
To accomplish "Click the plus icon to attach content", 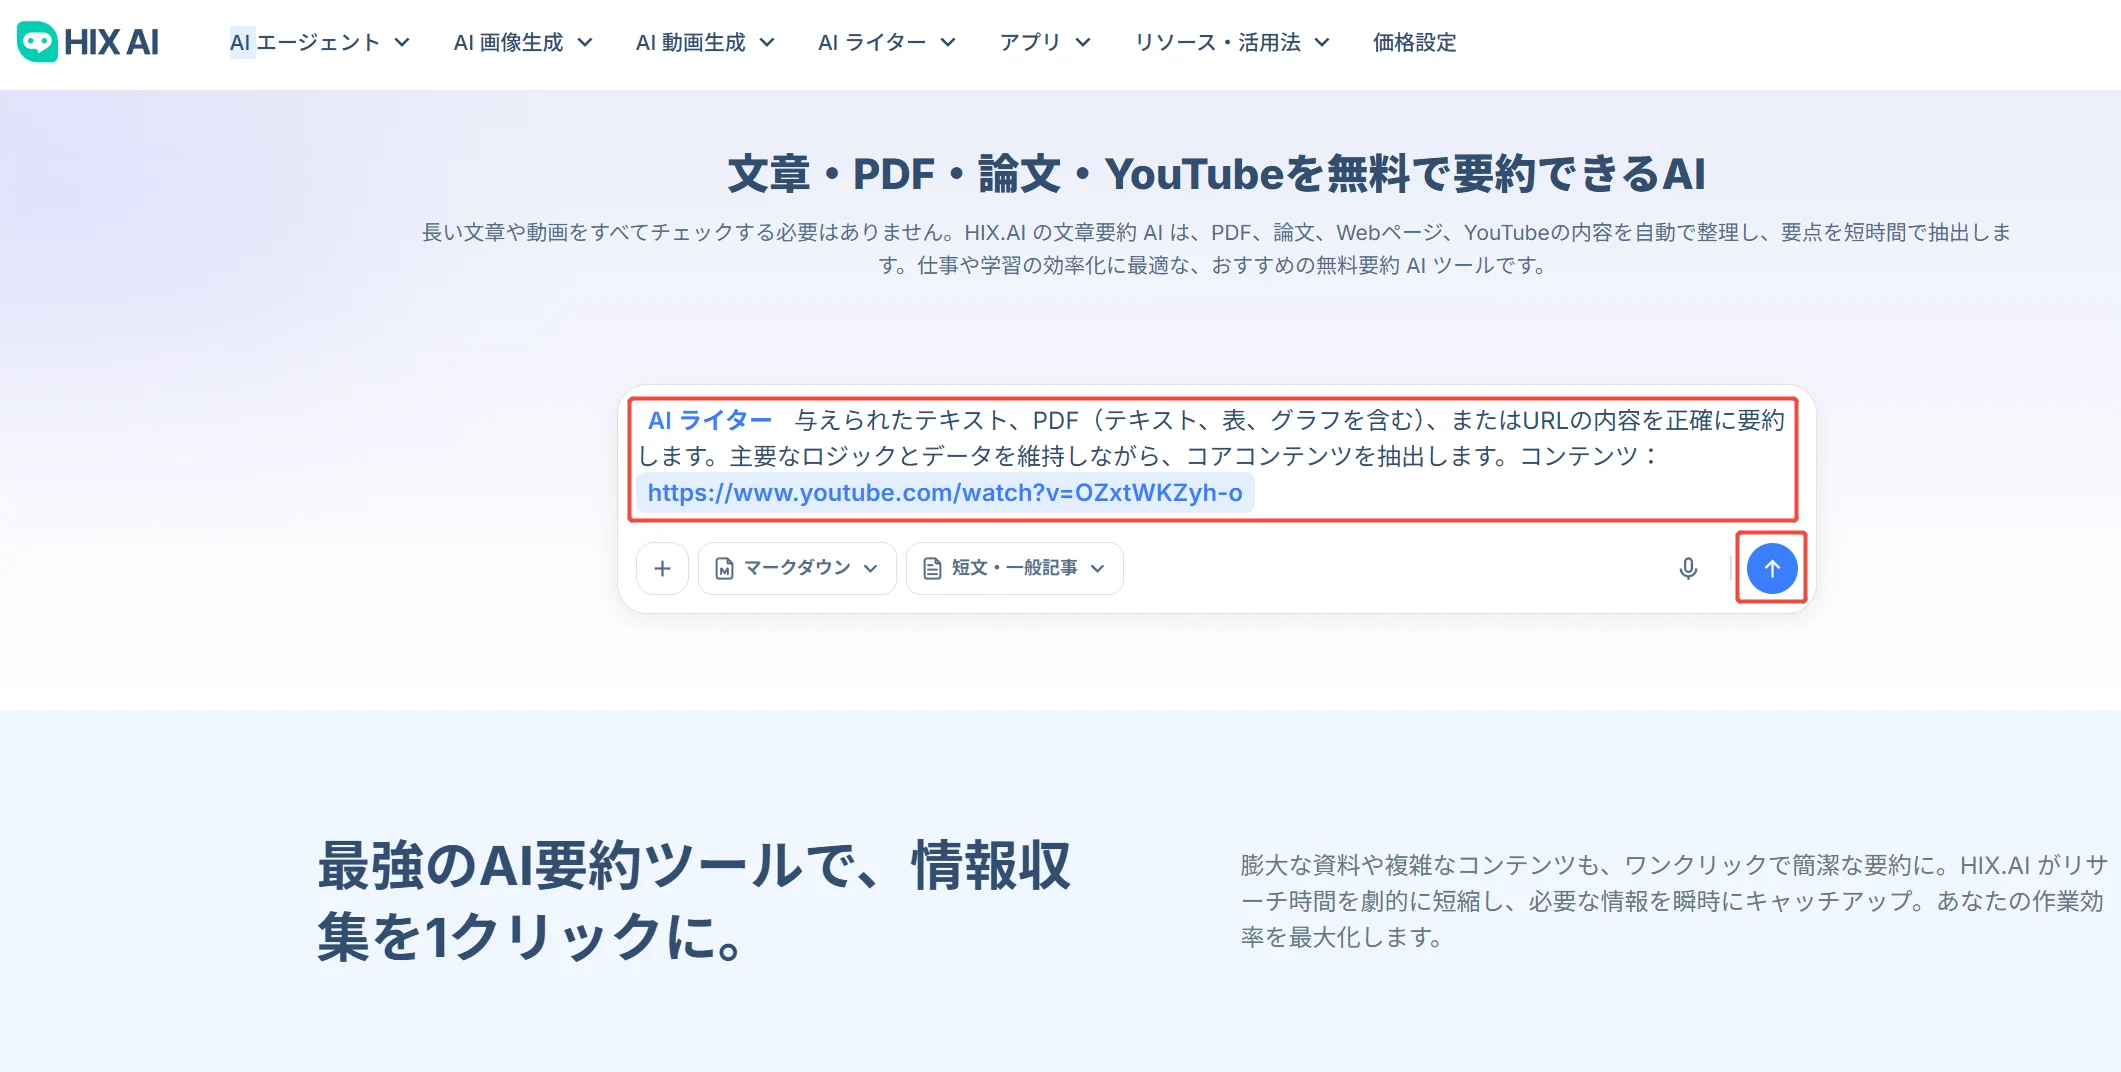I will [x=662, y=568].
